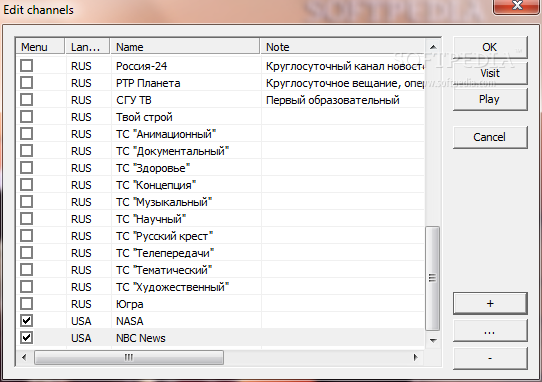This screenshot has width=542, height=382.
Task: Check the Твой строй menu checkbox
Action: [27, 117]
